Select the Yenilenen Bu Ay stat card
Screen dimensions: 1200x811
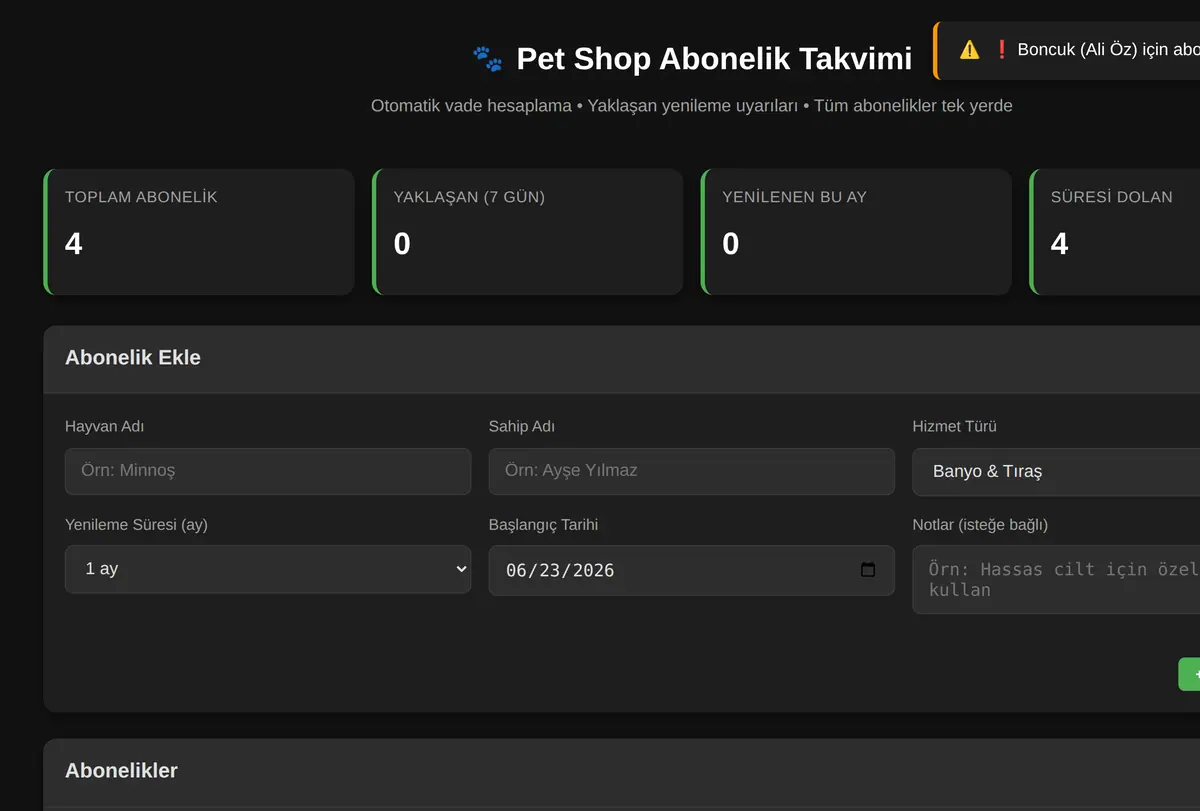click(856, 232)
